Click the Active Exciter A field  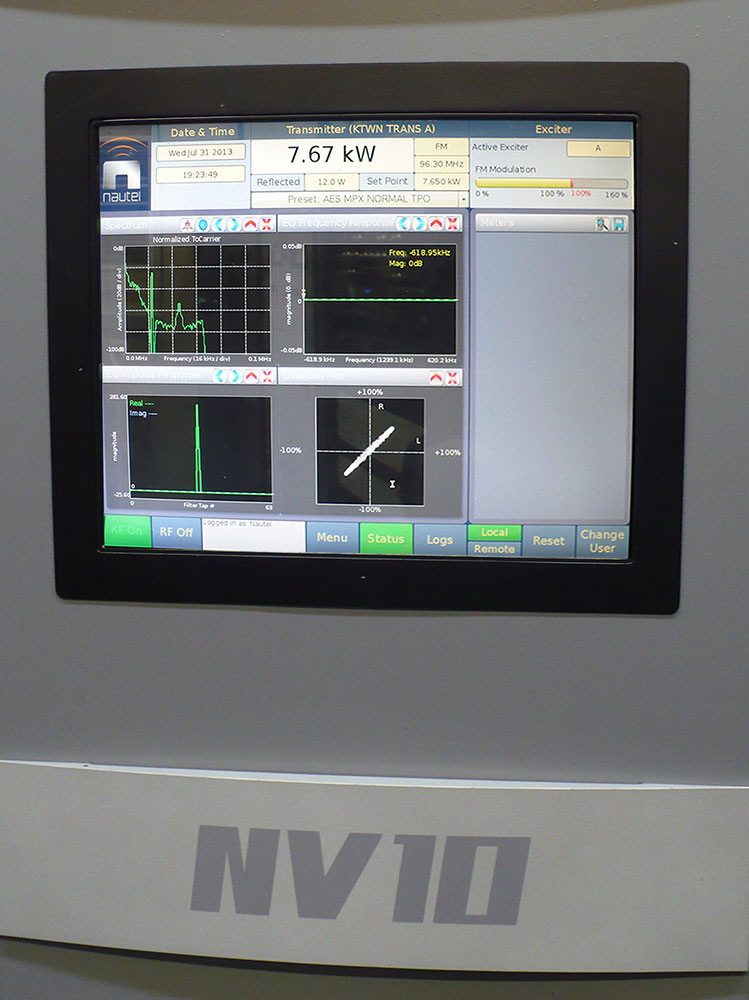pos(598,148)
